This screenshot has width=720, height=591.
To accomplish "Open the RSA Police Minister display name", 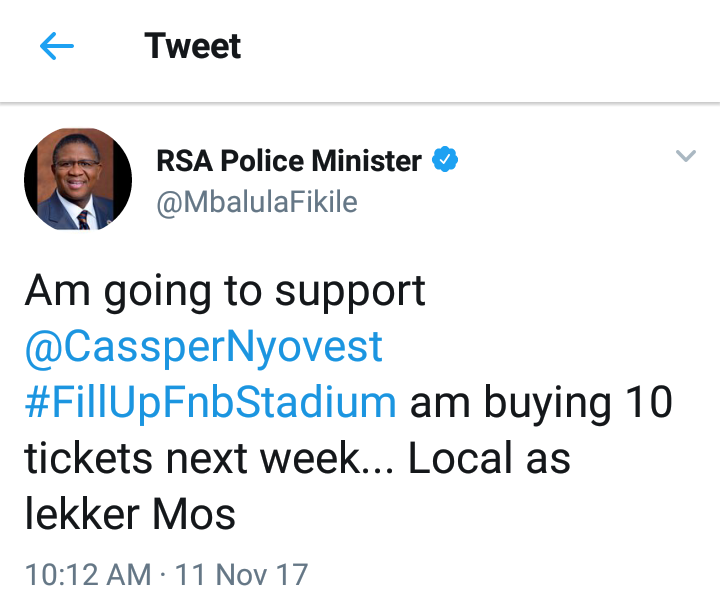I will click(x=289, y=161).
